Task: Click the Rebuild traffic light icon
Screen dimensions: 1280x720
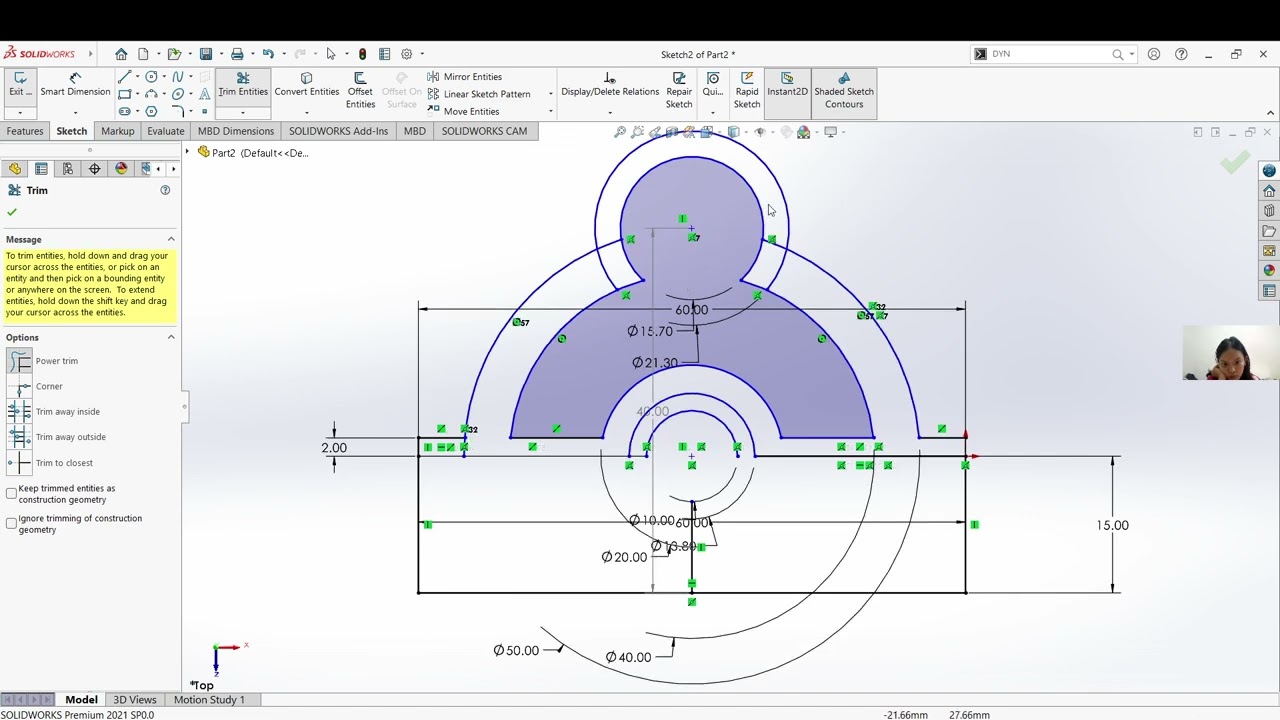Action: pyautogui.click(x=362, y=54)
